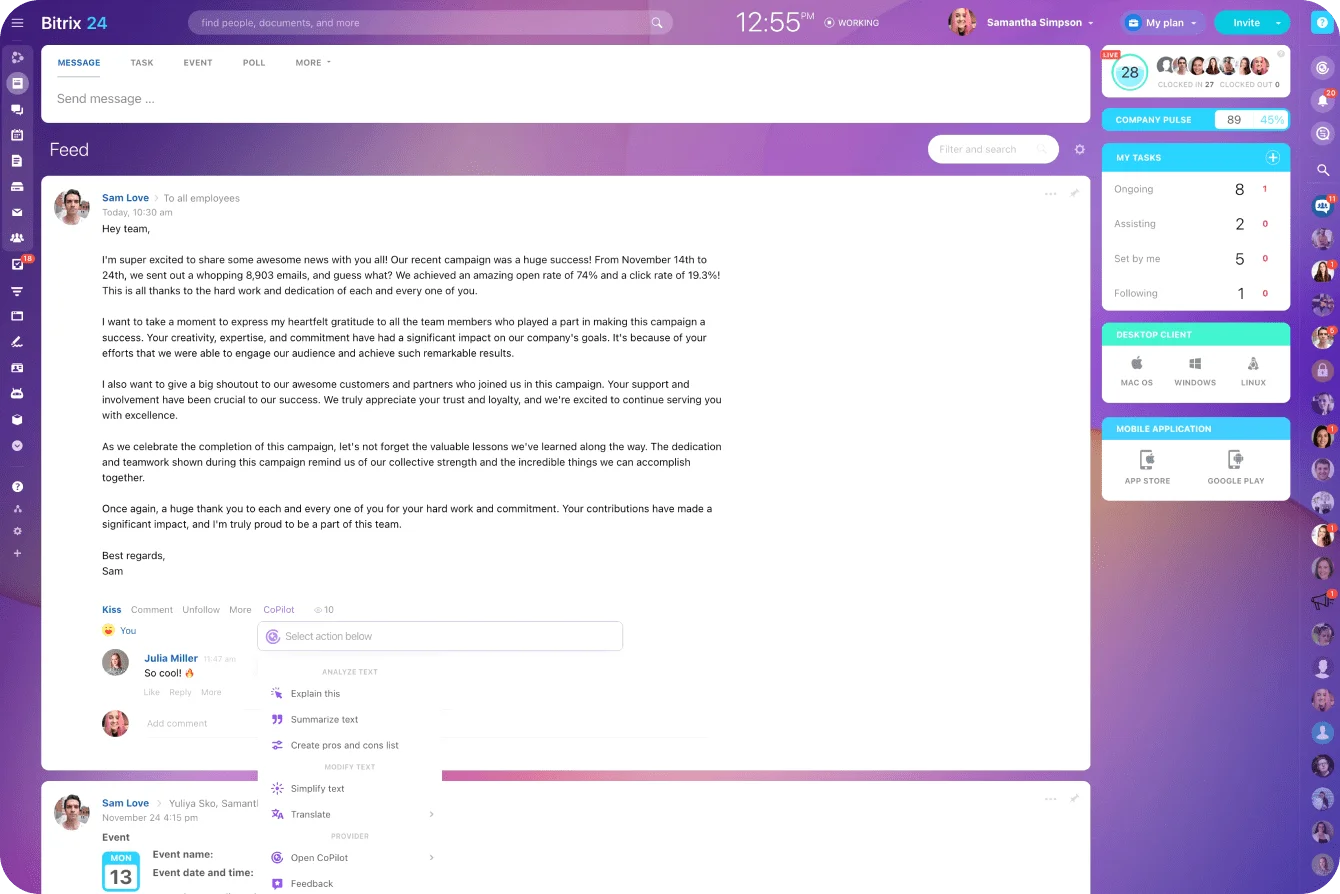Image resolution: width=1340 pixels, height=894 pixels.
Task: Select Summarize text from CoPilot menu
Action: [324, 720]
